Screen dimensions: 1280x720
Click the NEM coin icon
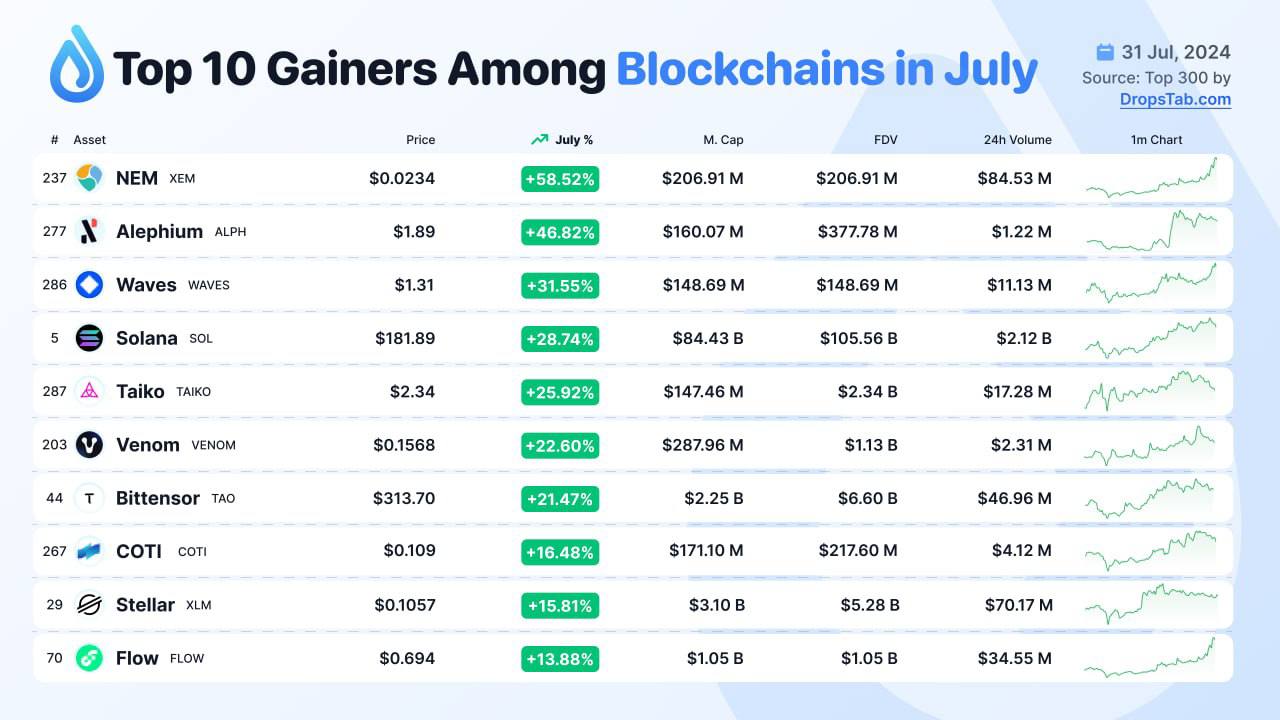coord(89,178)
